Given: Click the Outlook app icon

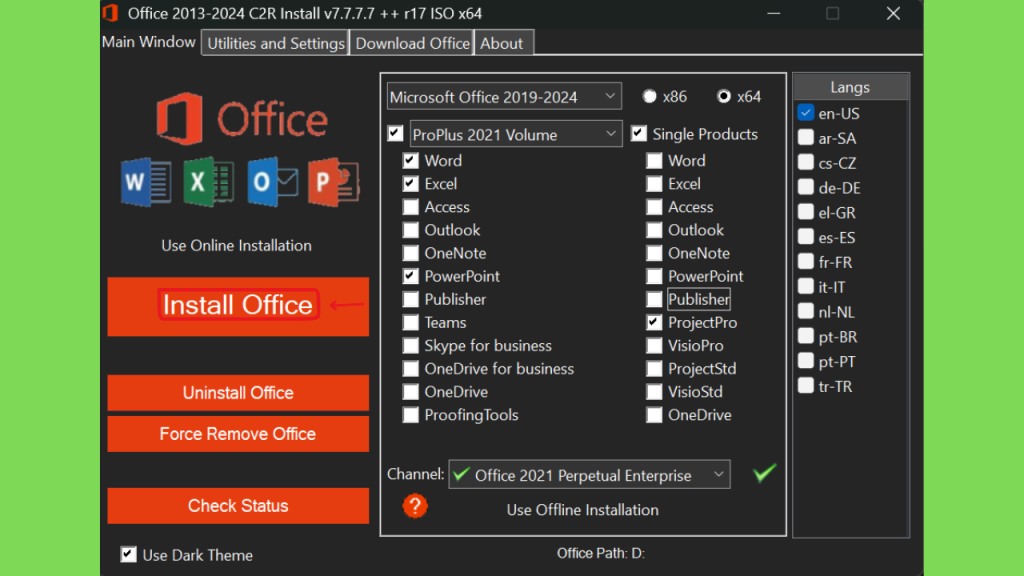Looking at the screenshot, I should 272,182.
